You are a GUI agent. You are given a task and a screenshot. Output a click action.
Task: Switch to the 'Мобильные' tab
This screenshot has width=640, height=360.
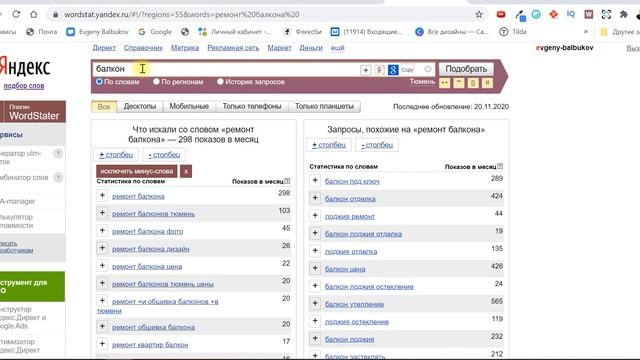[189, 106]
